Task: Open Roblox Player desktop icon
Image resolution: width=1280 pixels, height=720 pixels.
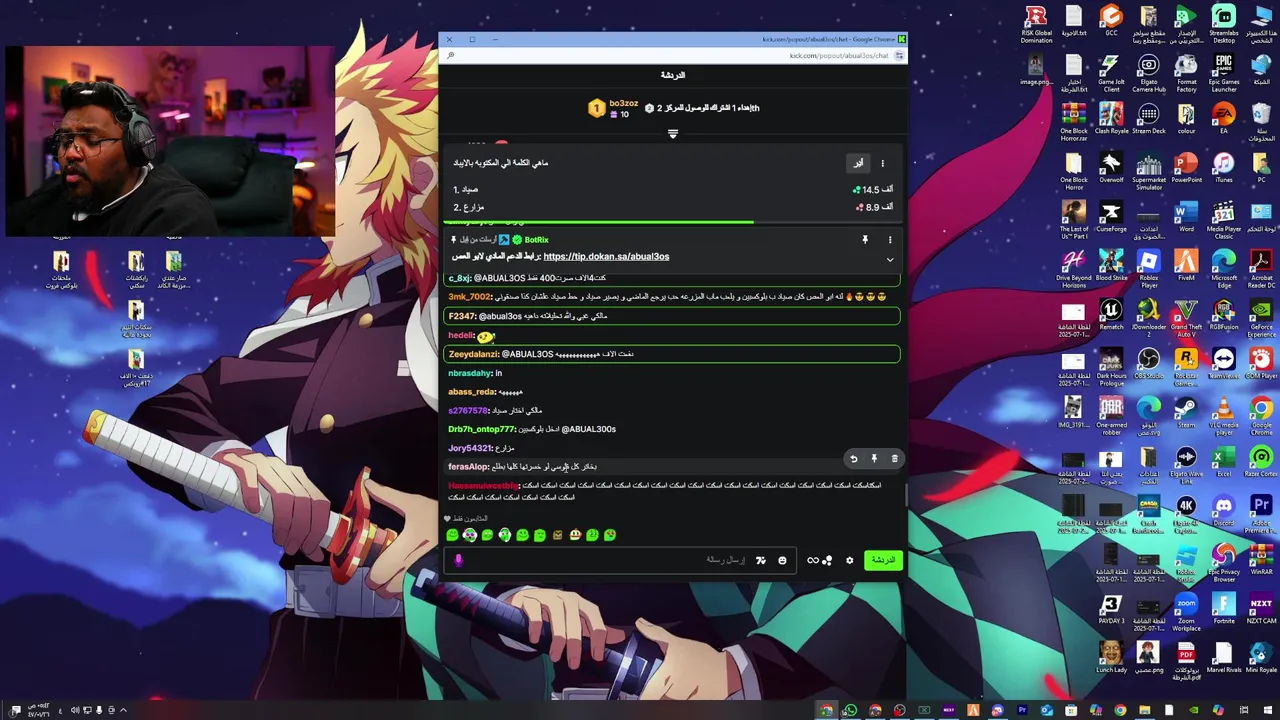Action: point(1148,268)
